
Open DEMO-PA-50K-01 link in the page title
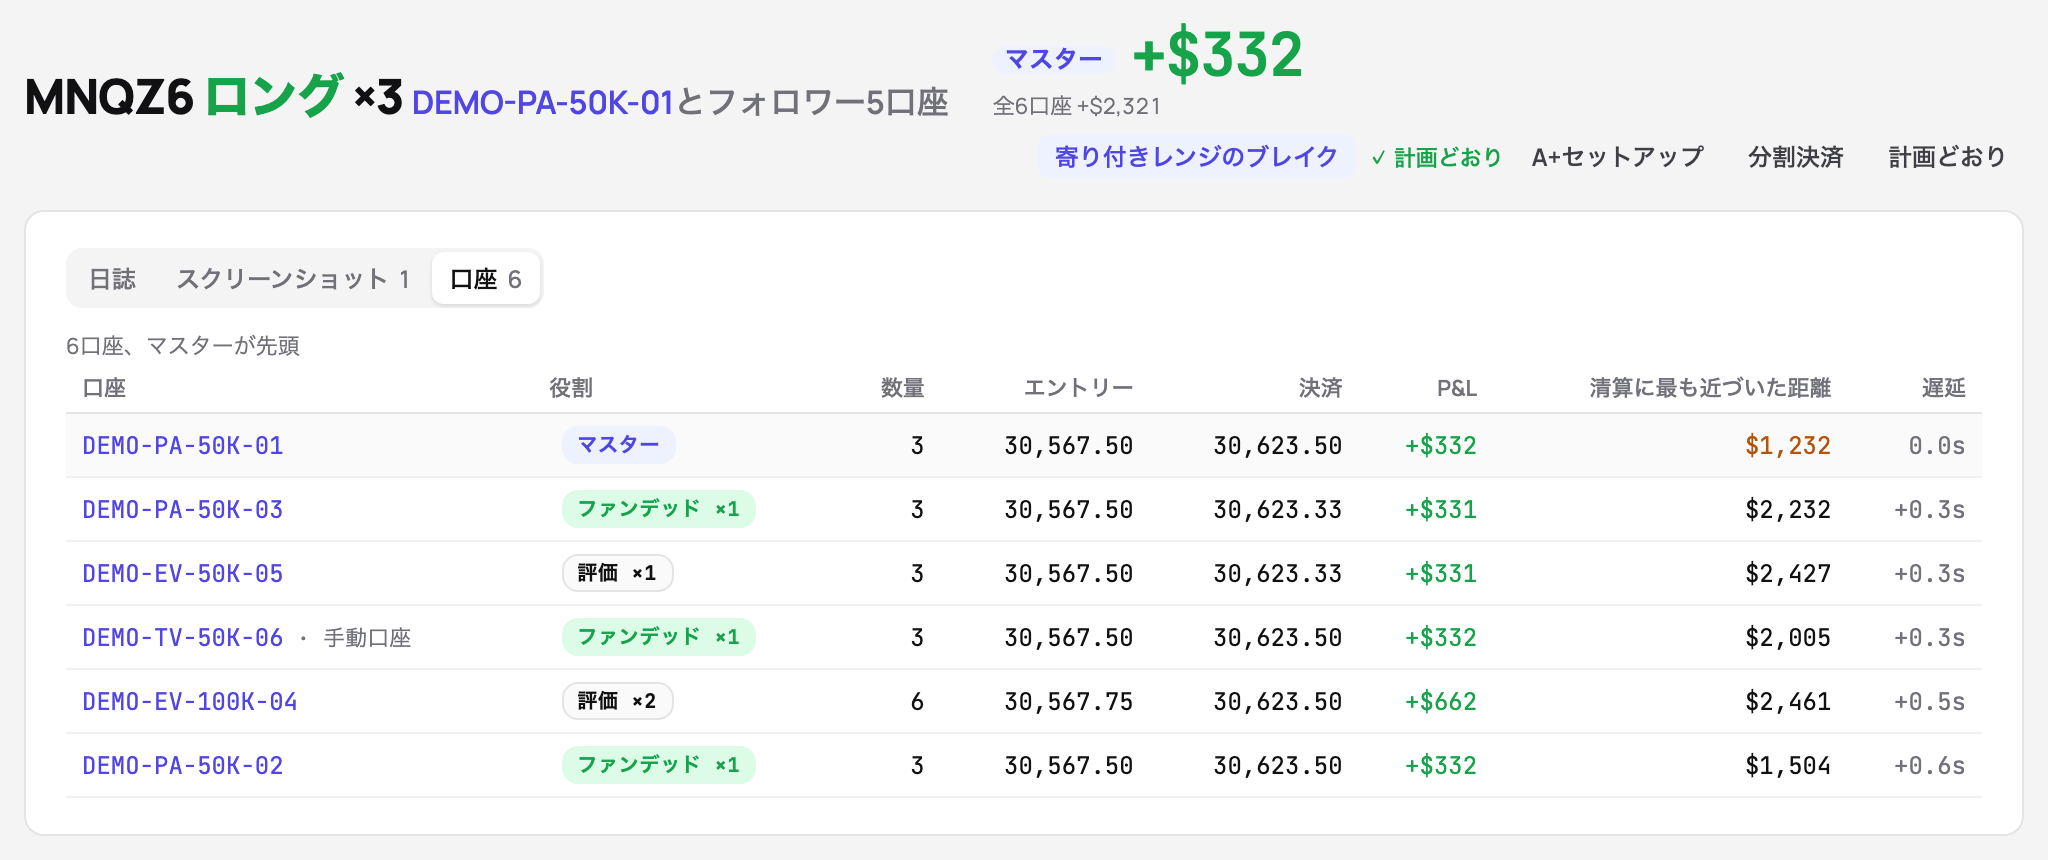click(x=543, y=103)
